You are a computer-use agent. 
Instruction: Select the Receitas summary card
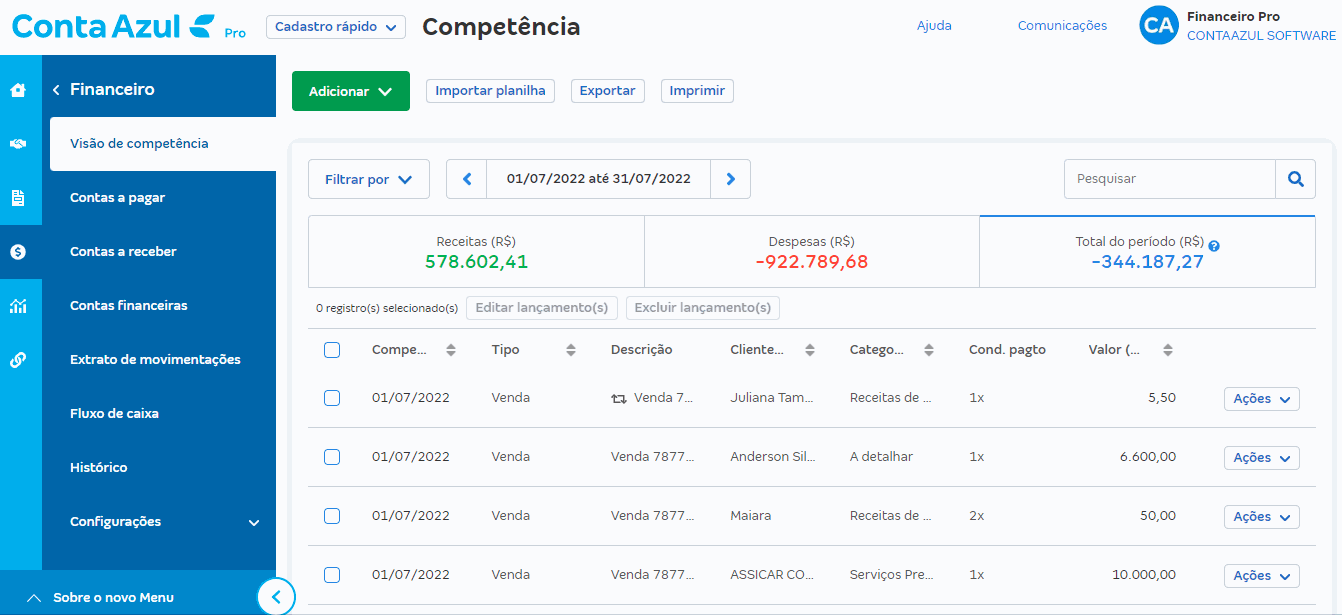pyautogui.click(x=476, y=251)
